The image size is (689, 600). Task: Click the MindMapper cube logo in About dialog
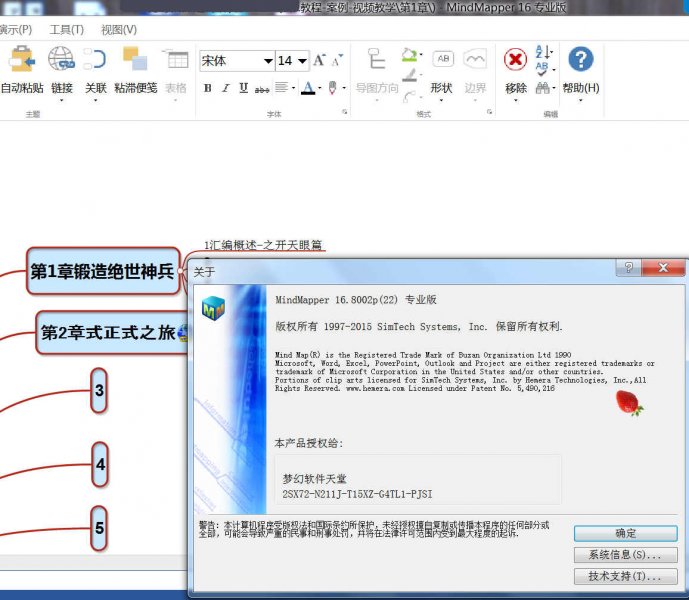click(x=213, y=308)
